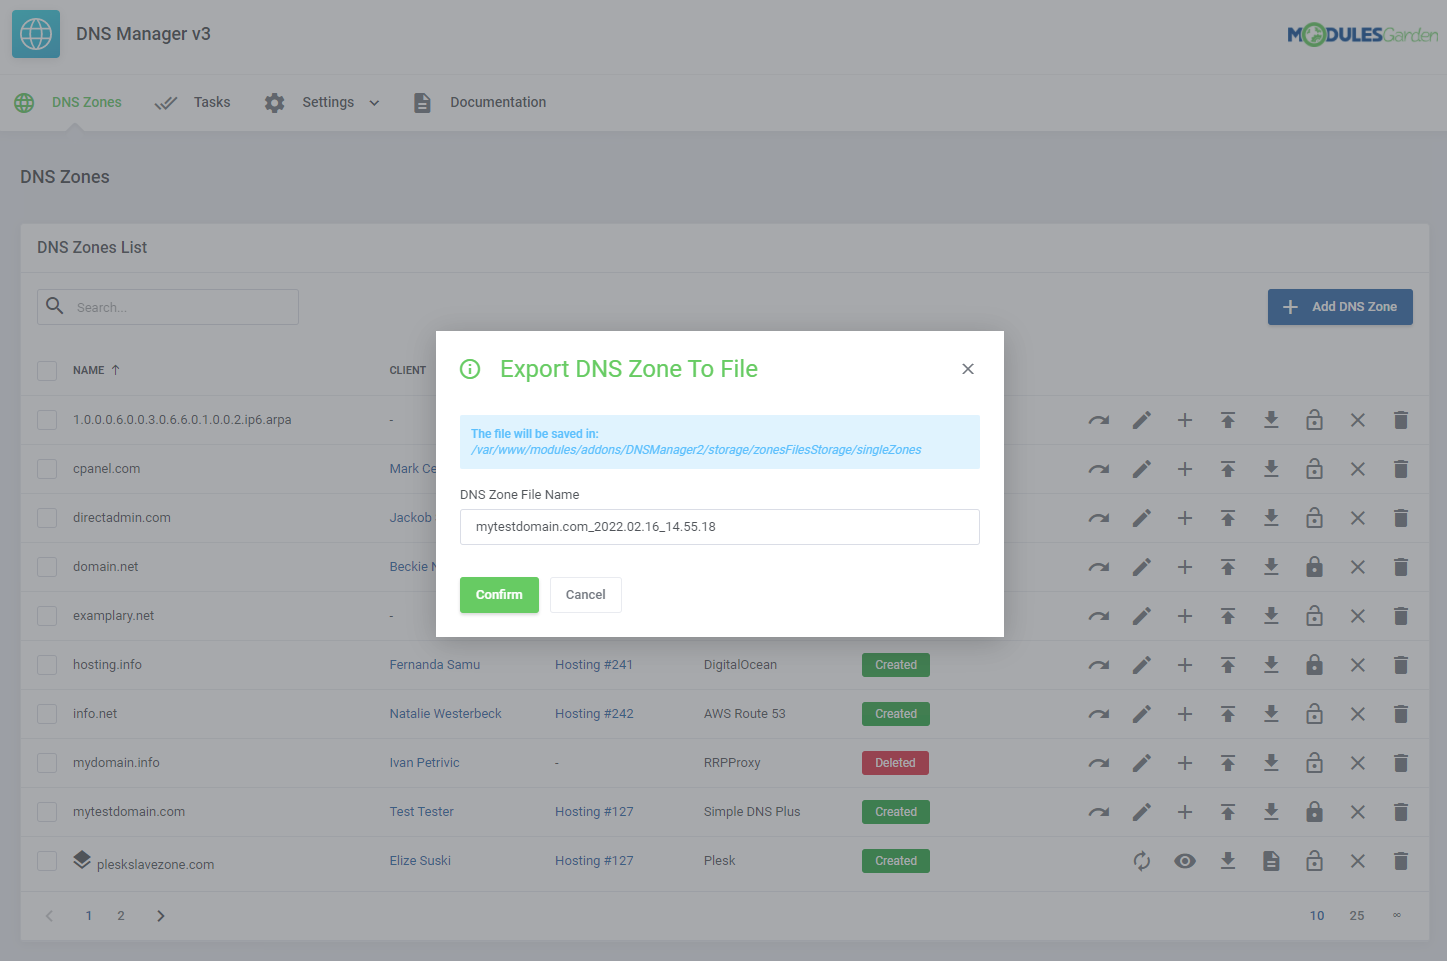Open client link Elize Suski
Viewport: 1447px width, 961px height.
click(420, 861)
